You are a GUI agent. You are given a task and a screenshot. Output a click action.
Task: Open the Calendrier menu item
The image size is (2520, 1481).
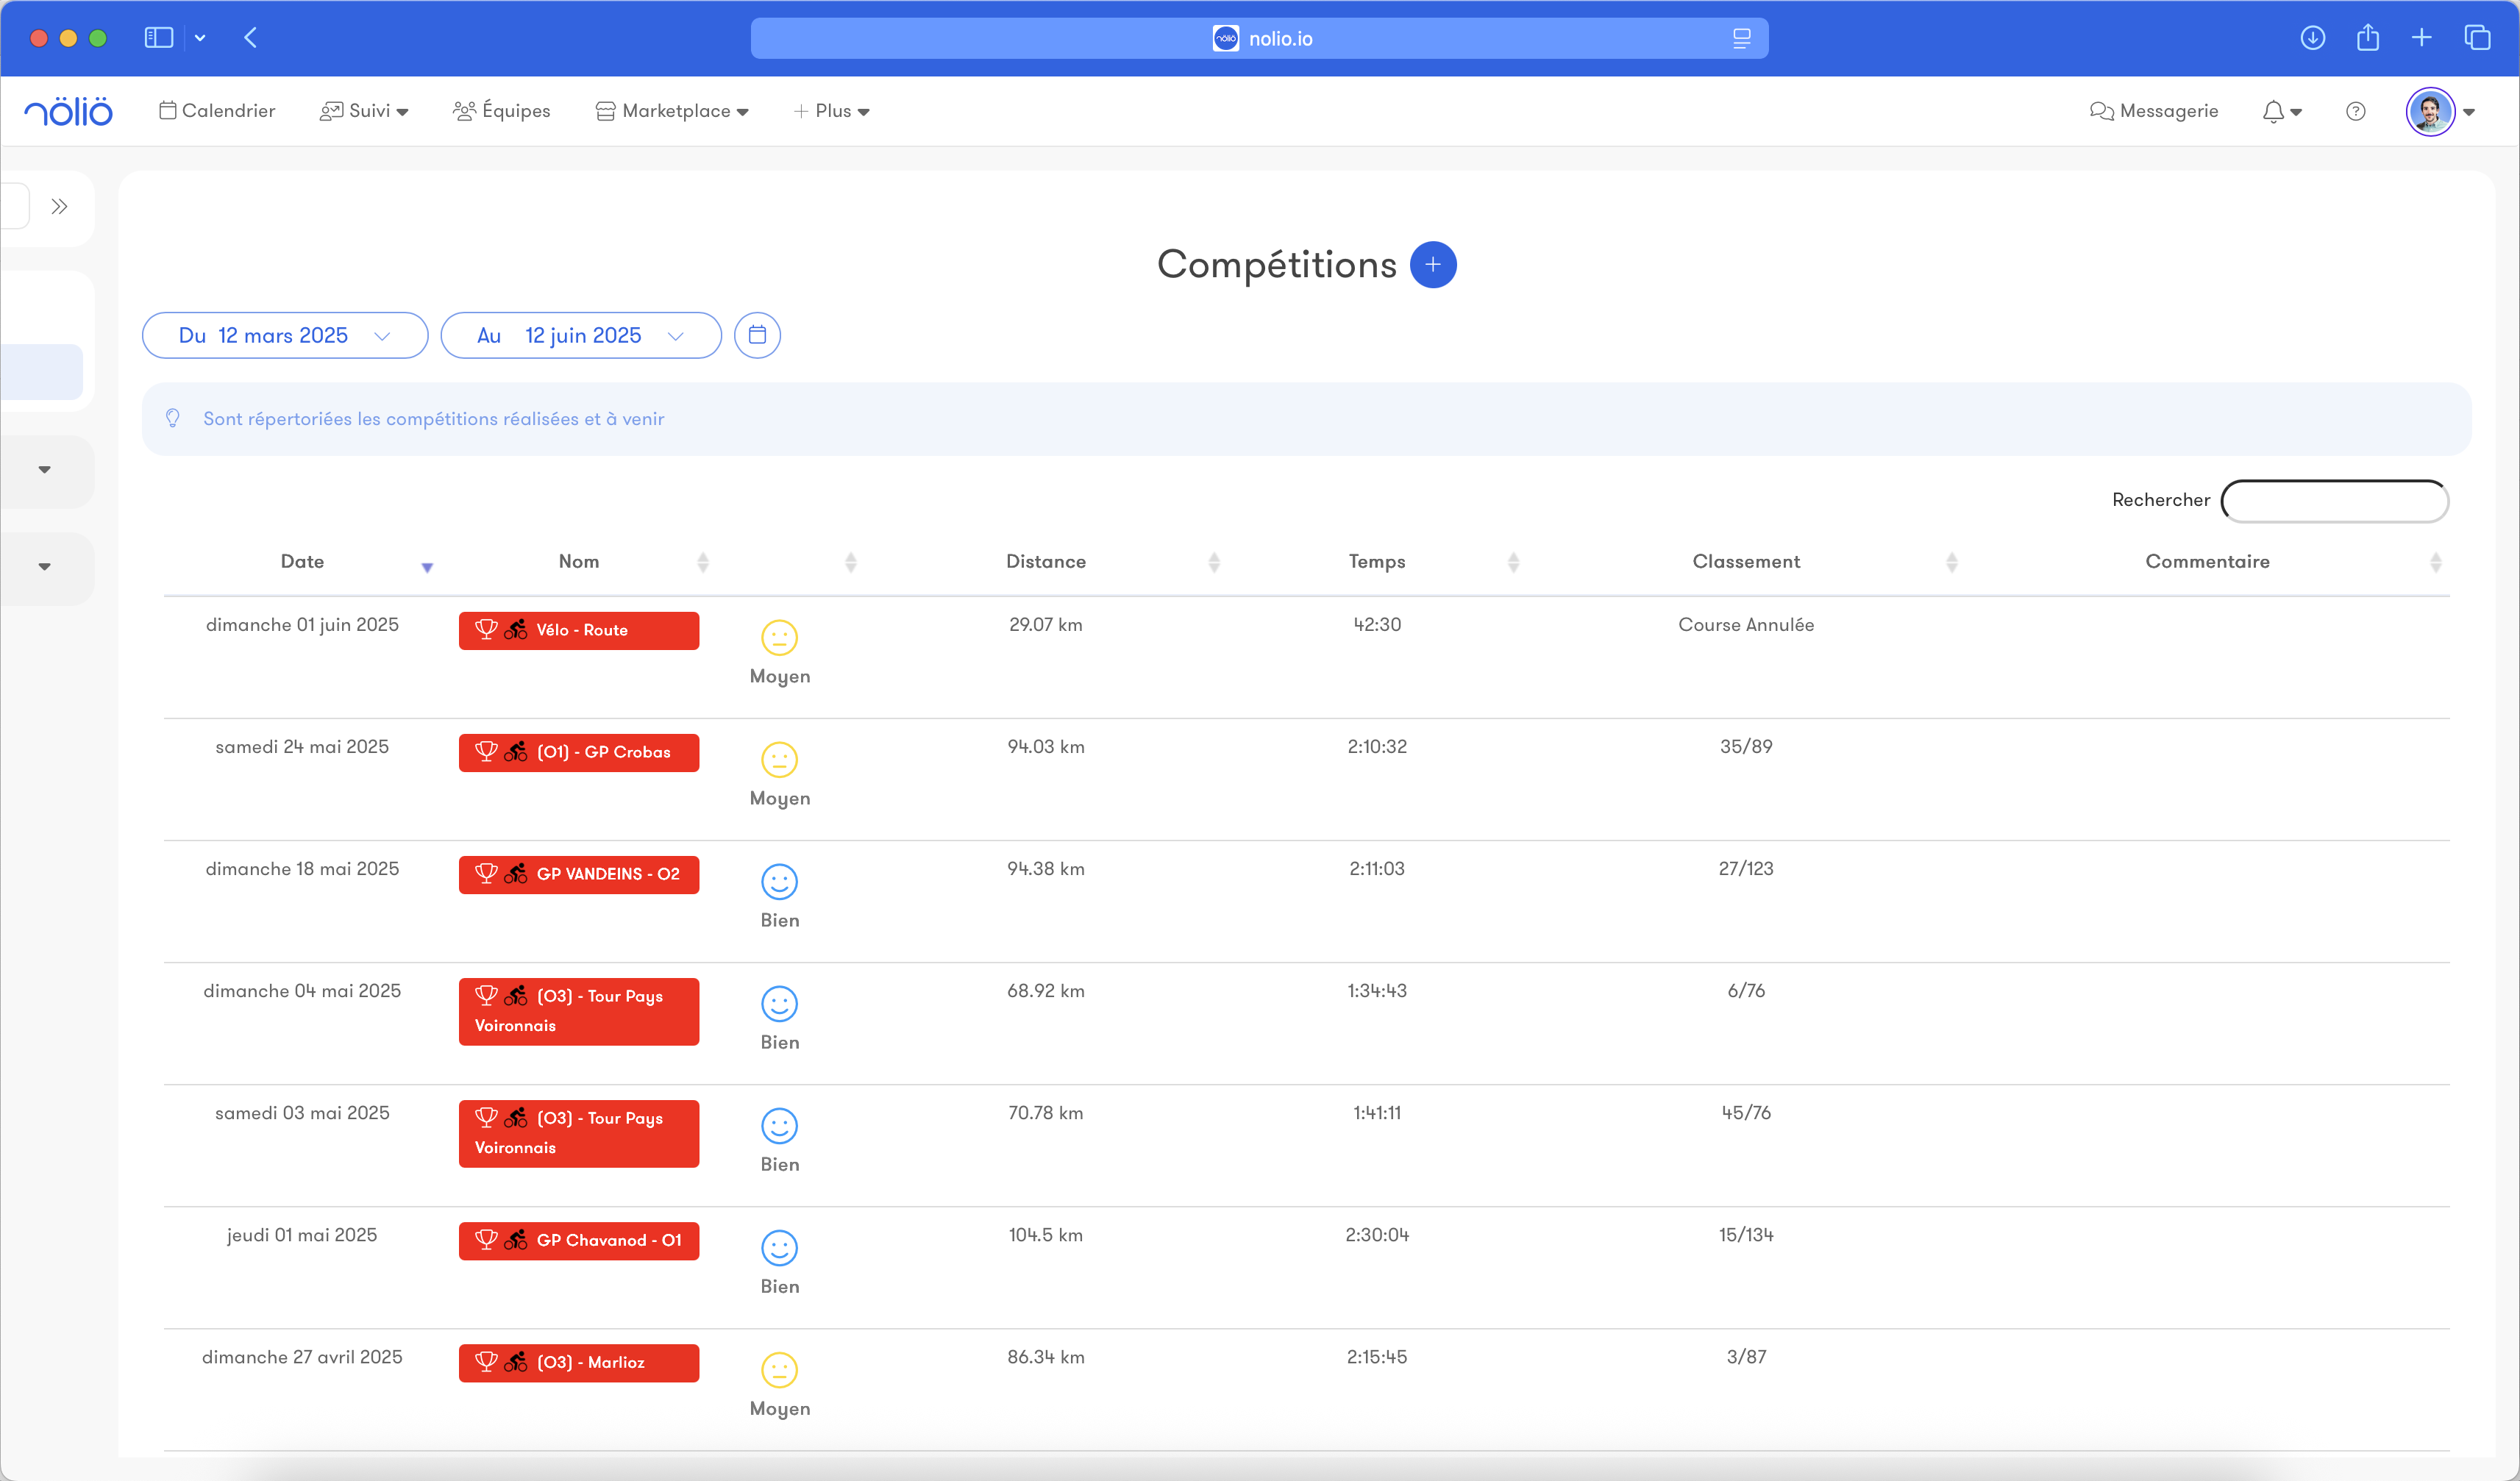(217, 111)
